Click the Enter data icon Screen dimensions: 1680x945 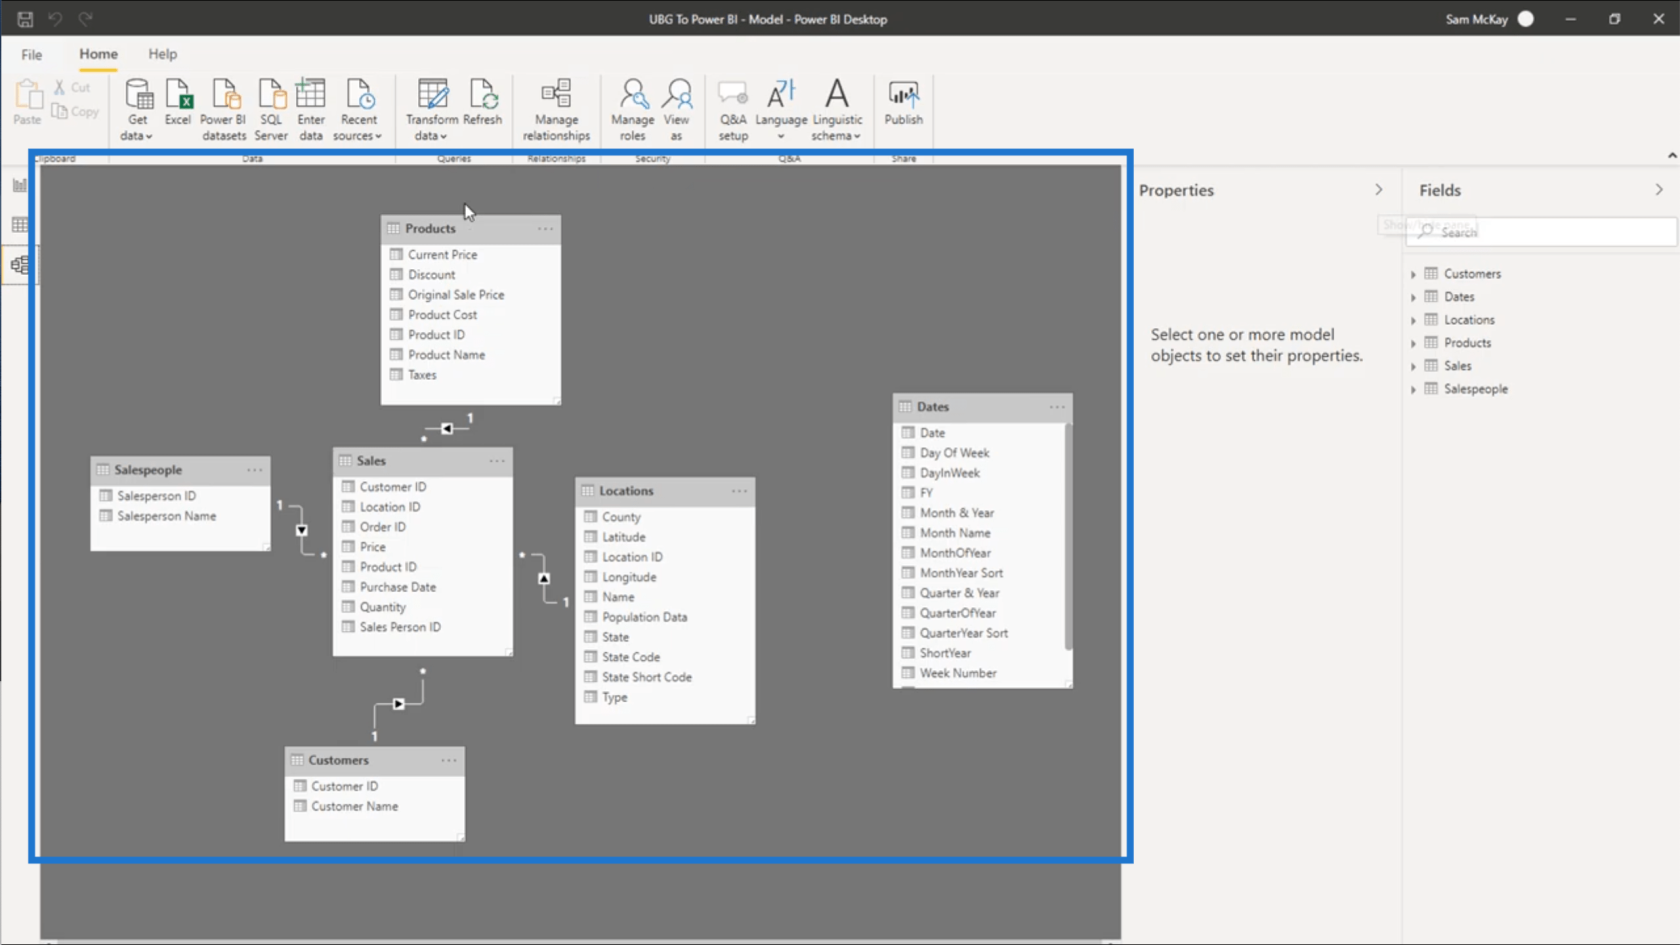pos(311,109)
